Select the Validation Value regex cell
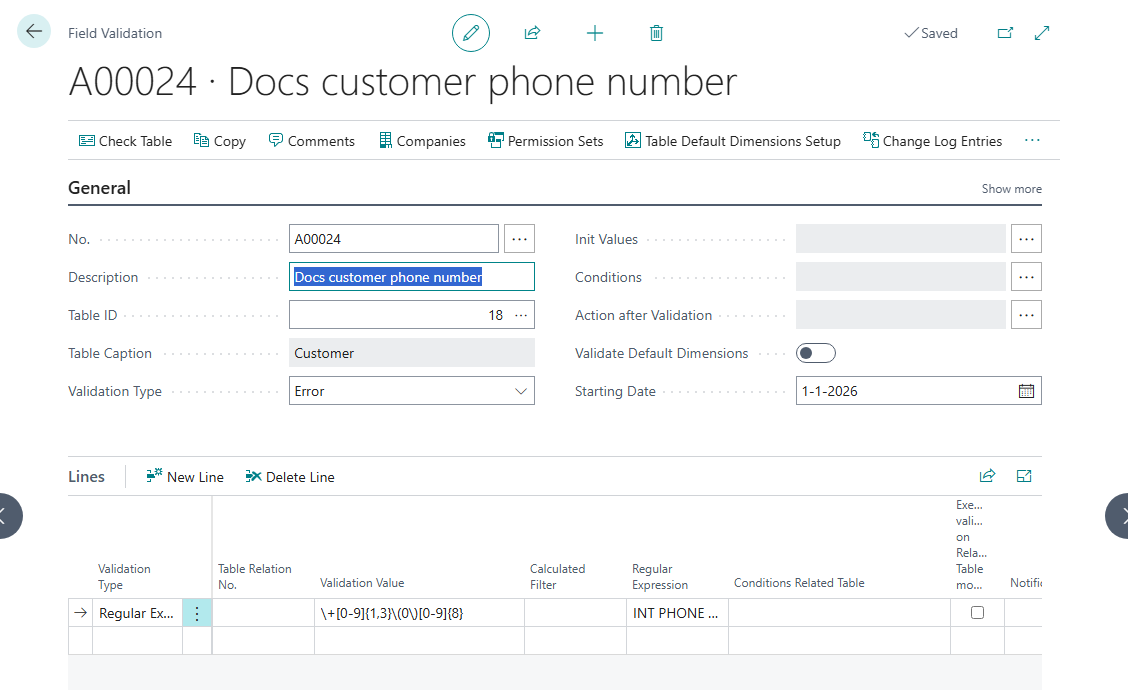Image resolution: width=1128 pixels, height=690 pixels. 419,613
